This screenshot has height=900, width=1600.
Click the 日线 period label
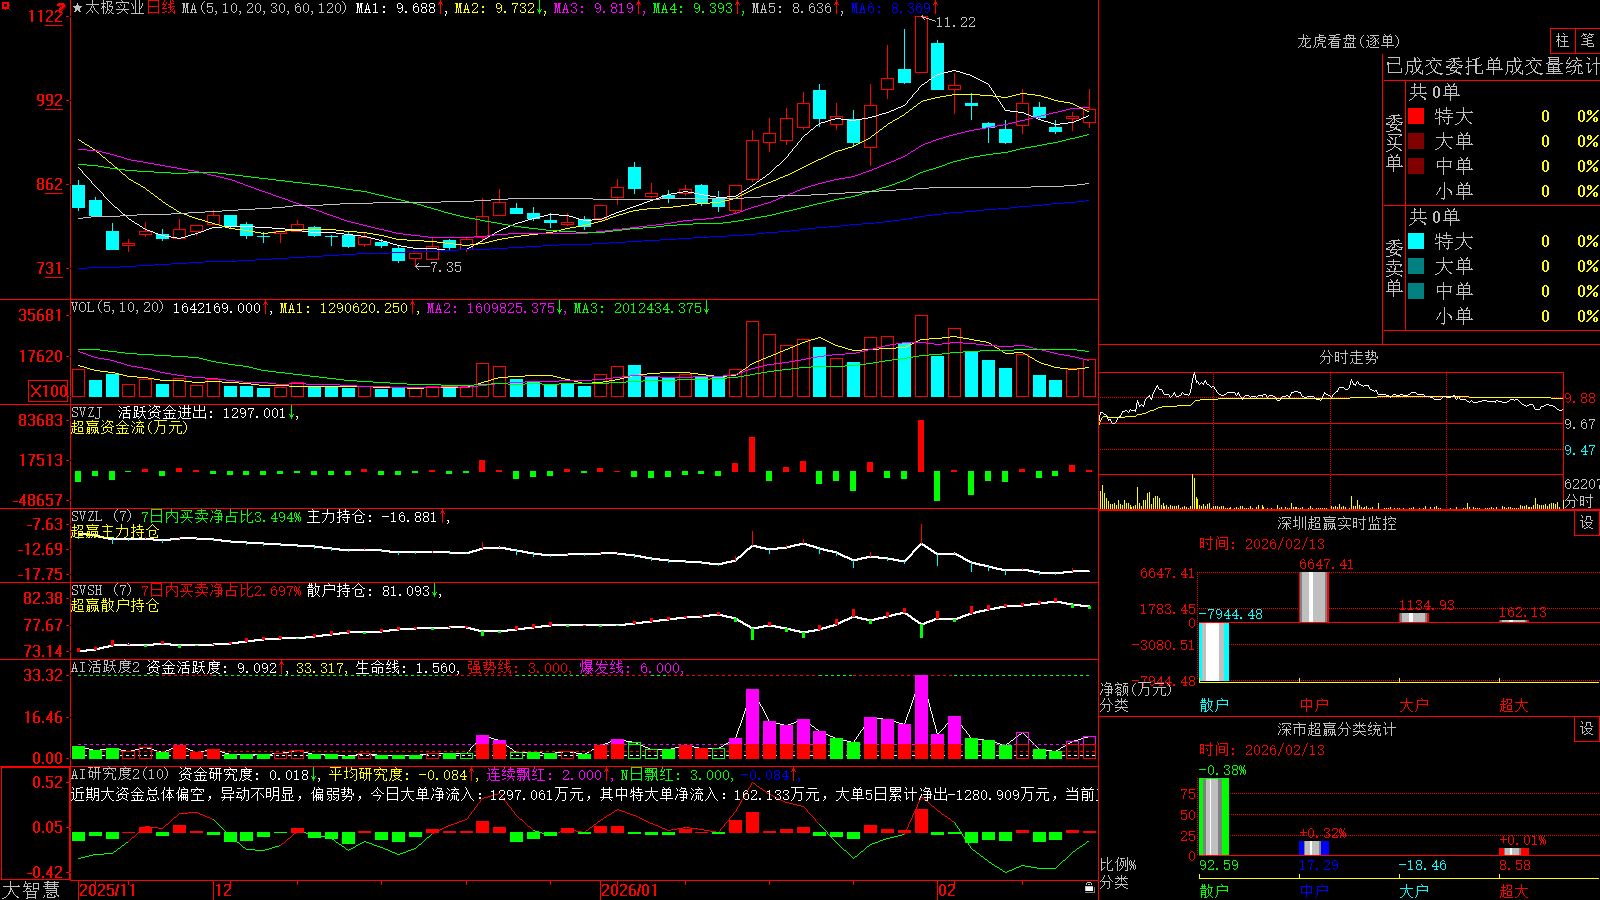[x=161, y=8]
